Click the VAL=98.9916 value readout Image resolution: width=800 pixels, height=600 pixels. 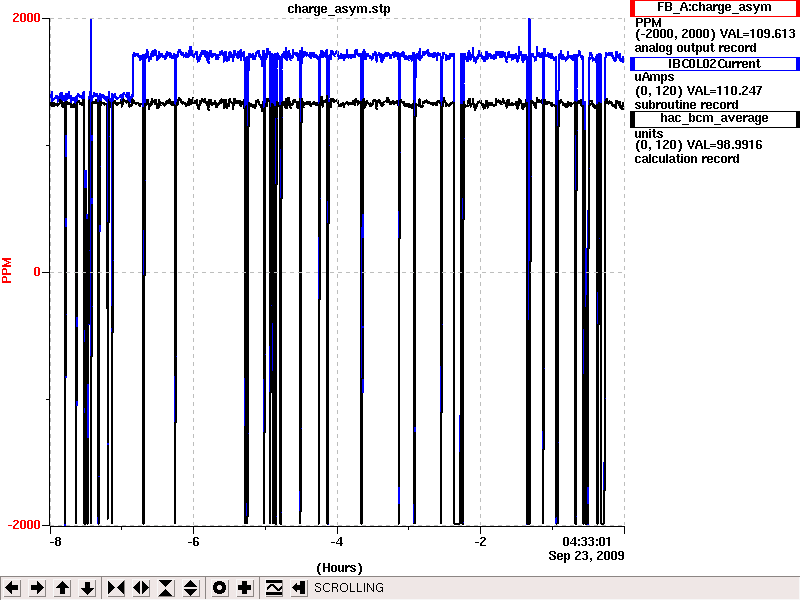tap(724, 145)
